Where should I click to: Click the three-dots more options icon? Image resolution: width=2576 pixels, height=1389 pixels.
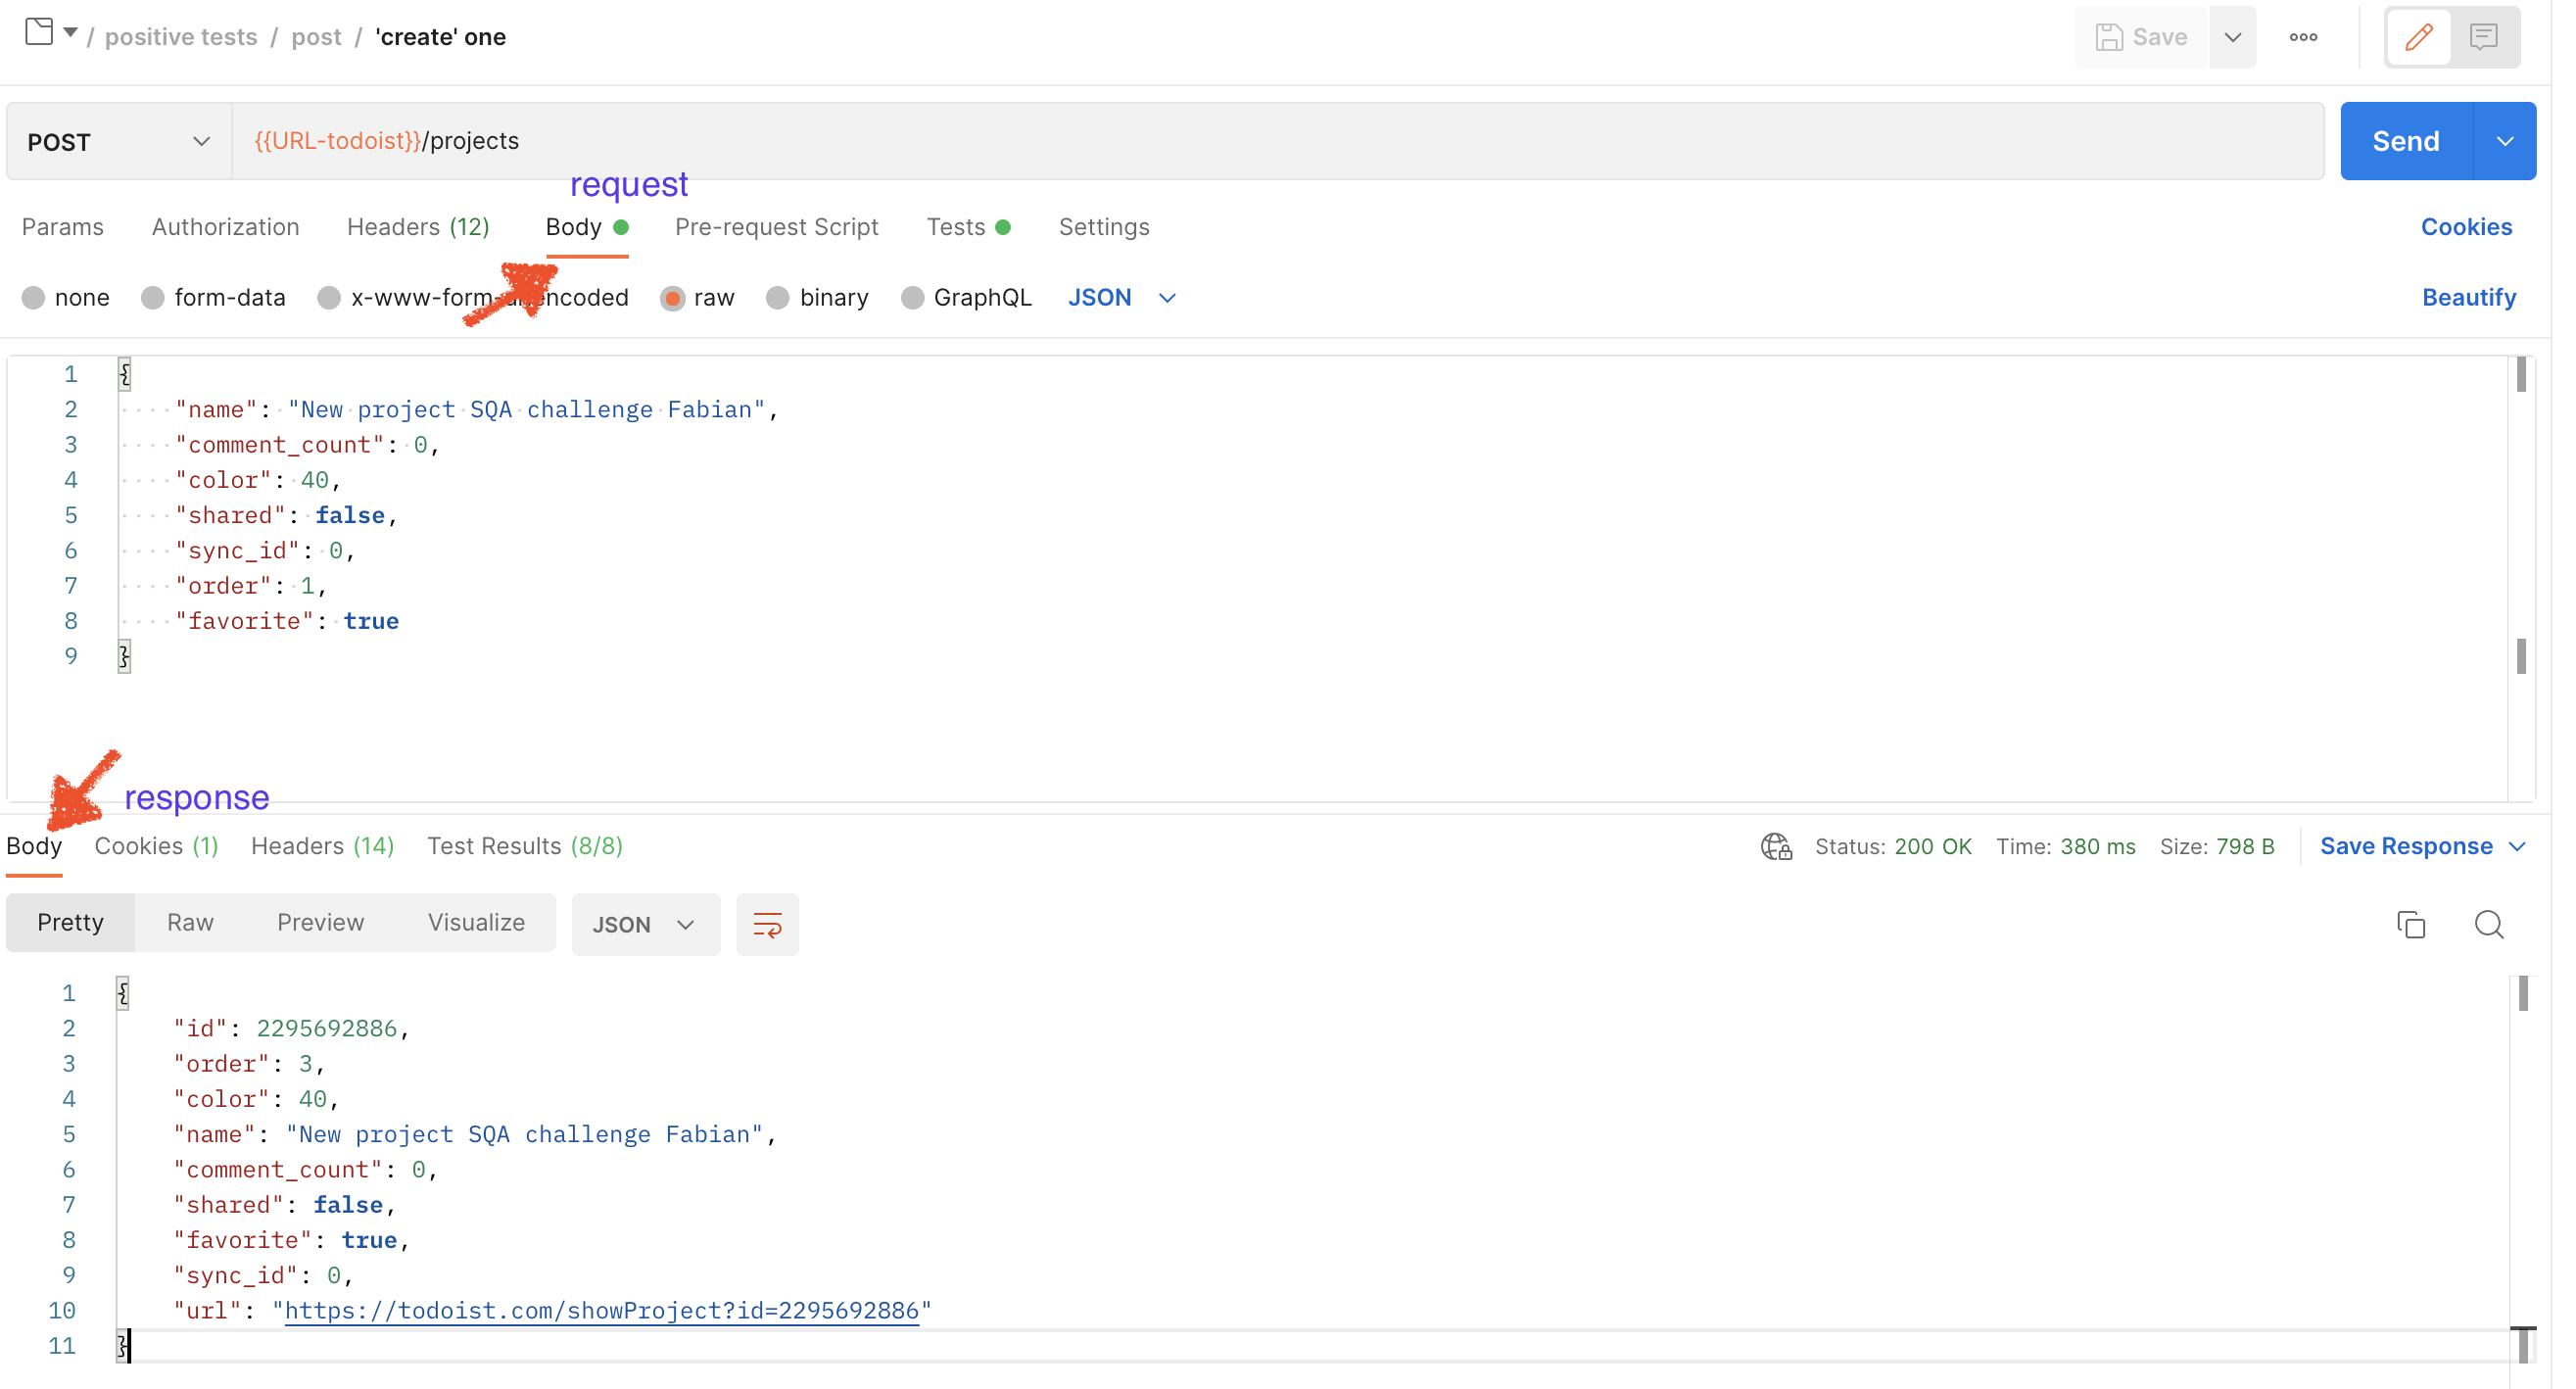pos(2303,37)
